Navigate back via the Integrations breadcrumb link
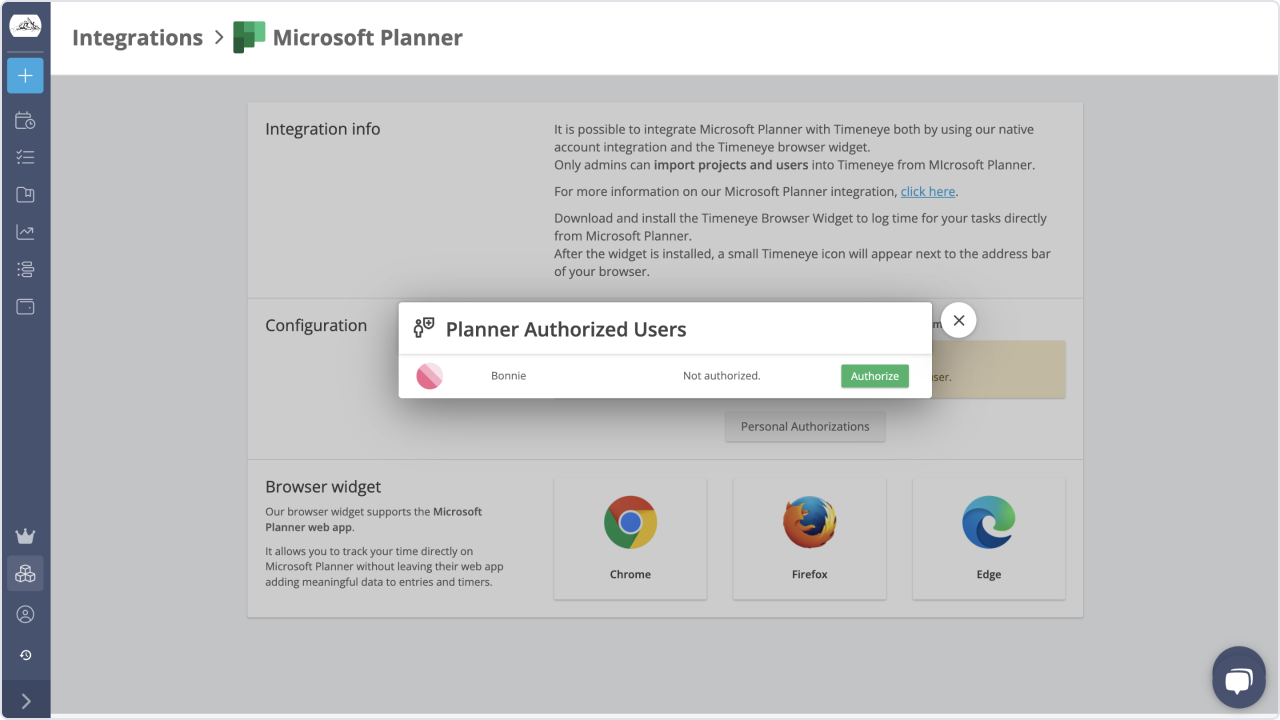1280x720 pixels. (137, 37)
